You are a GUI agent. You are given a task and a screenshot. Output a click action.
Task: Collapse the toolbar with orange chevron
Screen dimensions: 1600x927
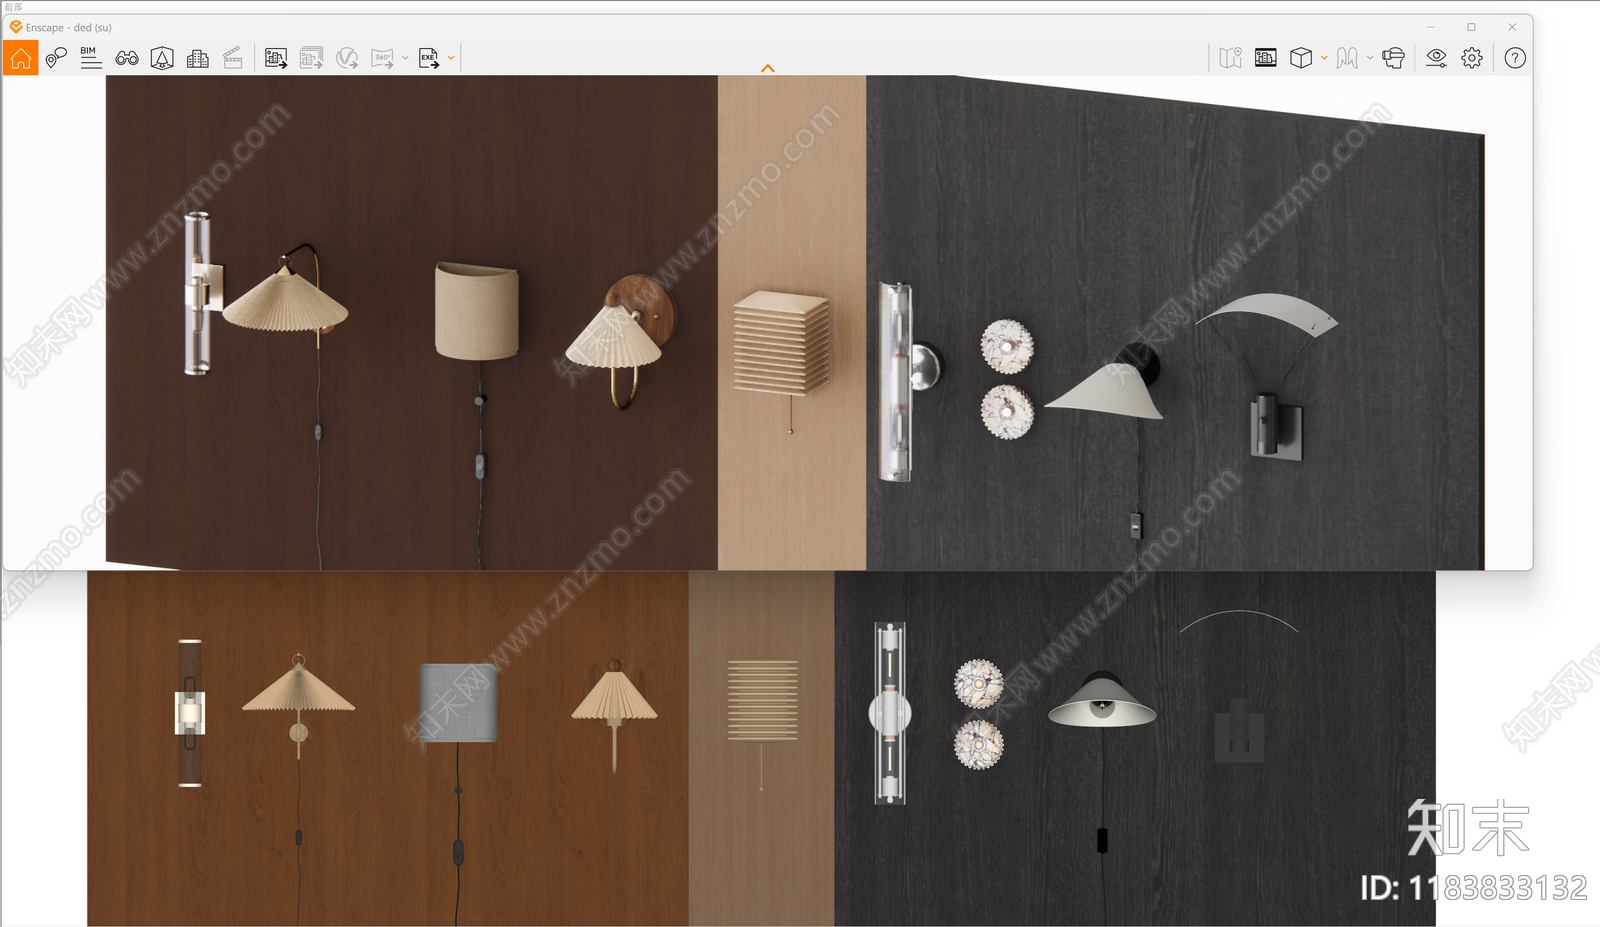768,68
